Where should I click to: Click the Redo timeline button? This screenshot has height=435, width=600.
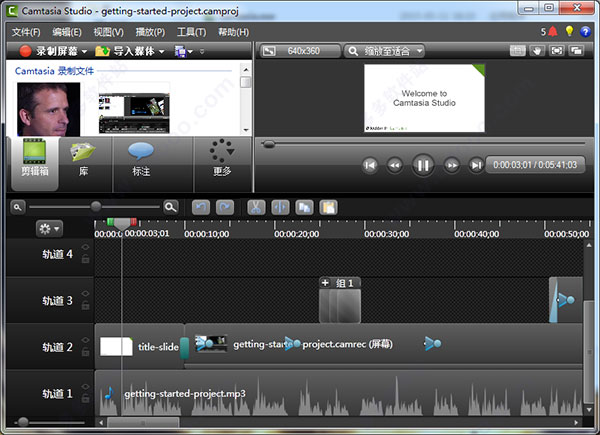pyautogui.click(x=225, y=207)
